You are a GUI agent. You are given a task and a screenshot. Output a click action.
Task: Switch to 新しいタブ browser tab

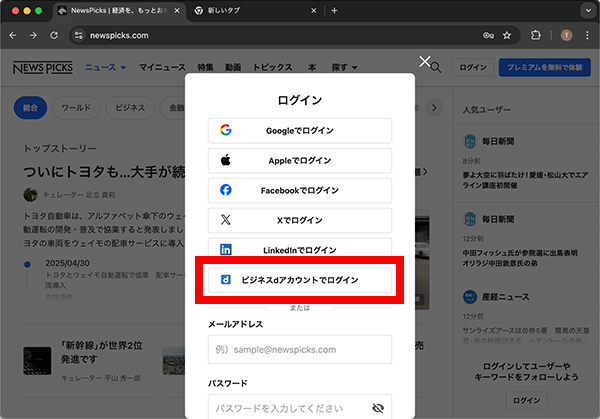[x=253, y=11]
